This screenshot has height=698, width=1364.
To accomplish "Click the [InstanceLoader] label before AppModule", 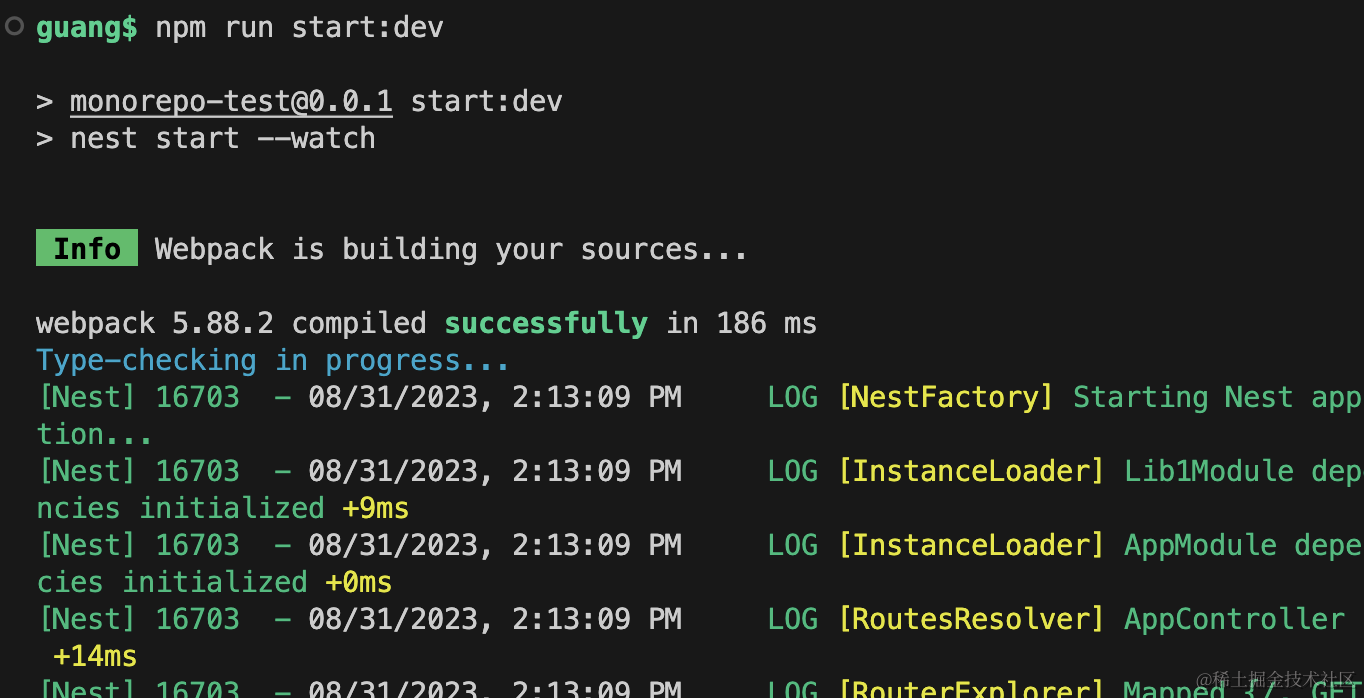I will tap(971, 545).
